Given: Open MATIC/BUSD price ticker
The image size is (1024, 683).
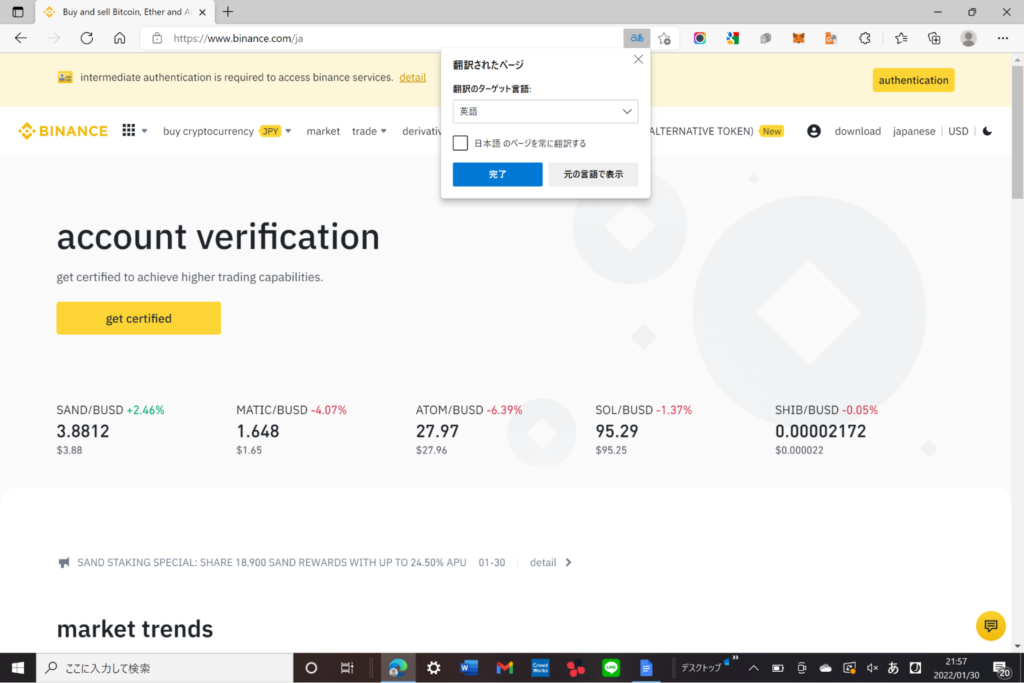Looking at the screenshot, I should pos(291,429).
